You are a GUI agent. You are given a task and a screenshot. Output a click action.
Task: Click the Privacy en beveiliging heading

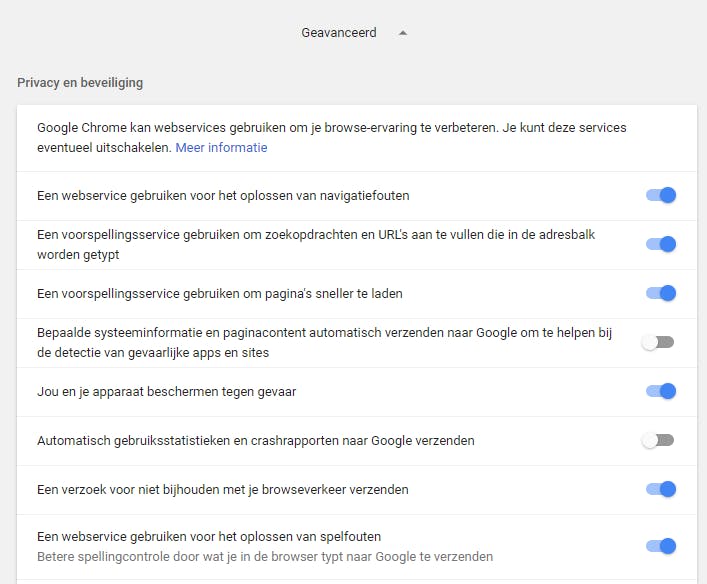tap(80, 82)
